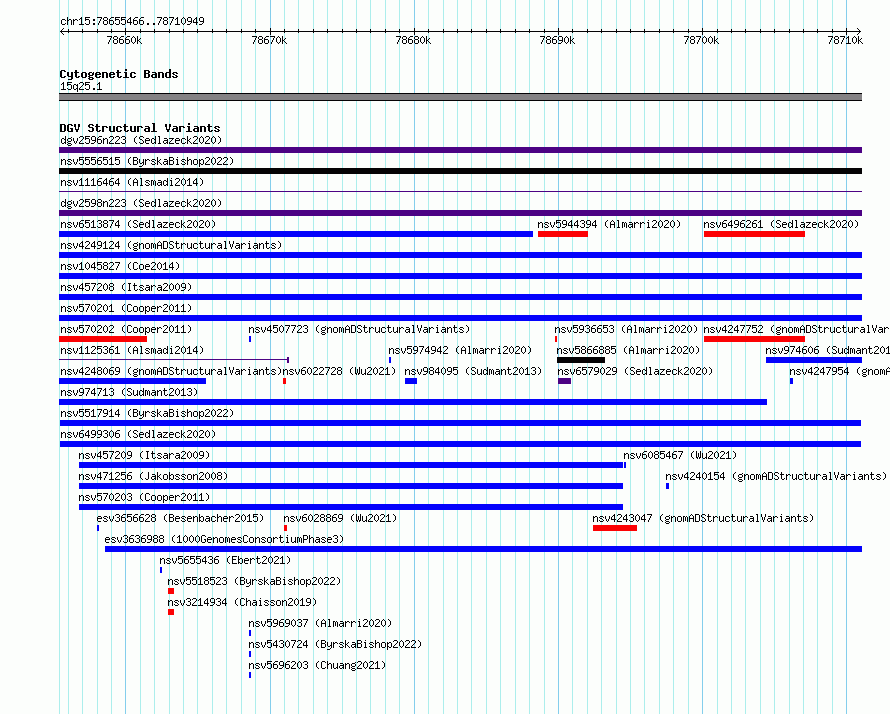Select nsv6499306 (Sedlazeck2020) label

[x=138, y=434]
